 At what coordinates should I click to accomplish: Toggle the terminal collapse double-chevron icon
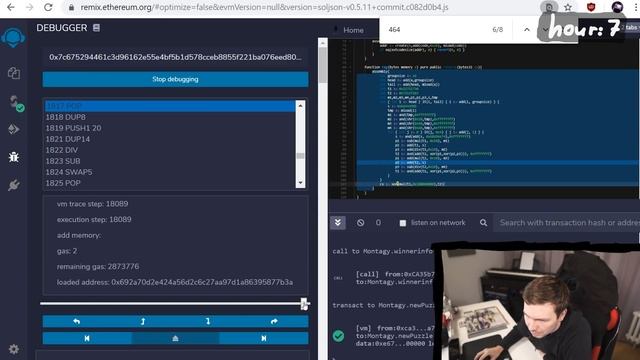(x=338, y=222)
